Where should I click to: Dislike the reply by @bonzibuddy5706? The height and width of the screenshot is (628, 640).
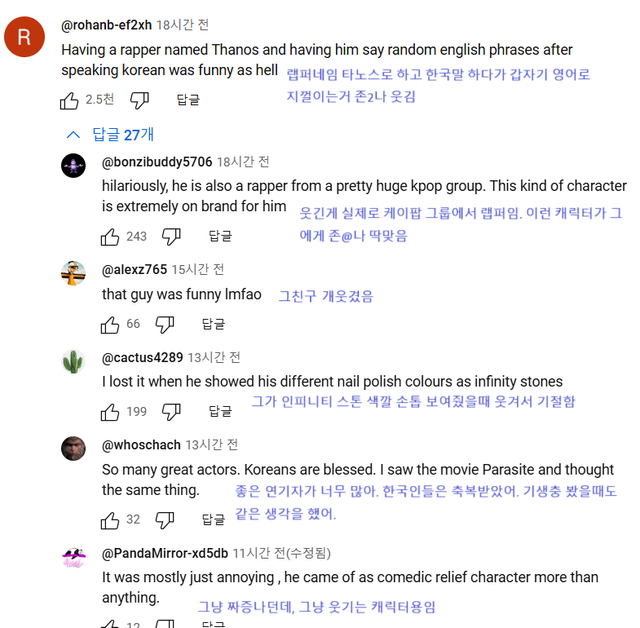(172, 236)
